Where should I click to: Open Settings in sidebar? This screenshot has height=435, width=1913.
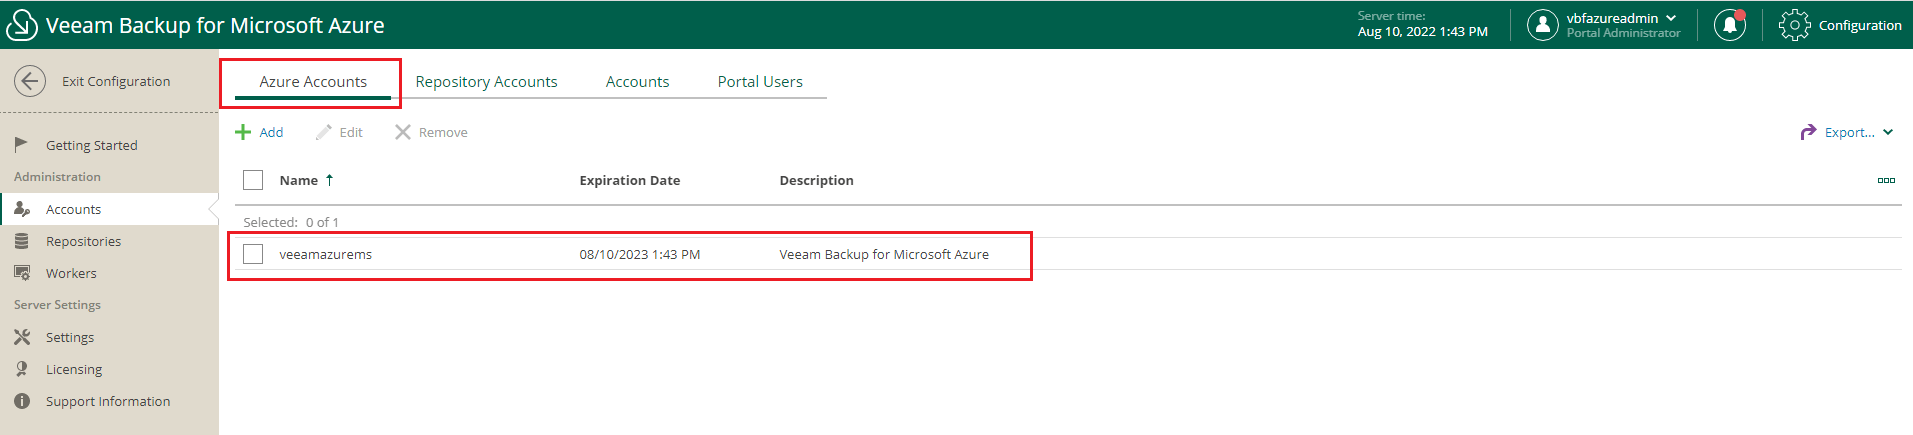coord(70,337)
